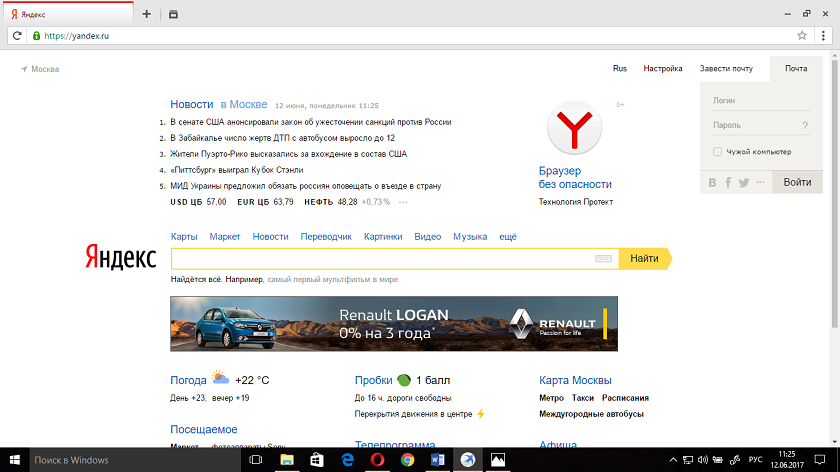Tick the Чужой компьютер checkbox
Screen dimensions: 840x472
(x=717, y=152)
